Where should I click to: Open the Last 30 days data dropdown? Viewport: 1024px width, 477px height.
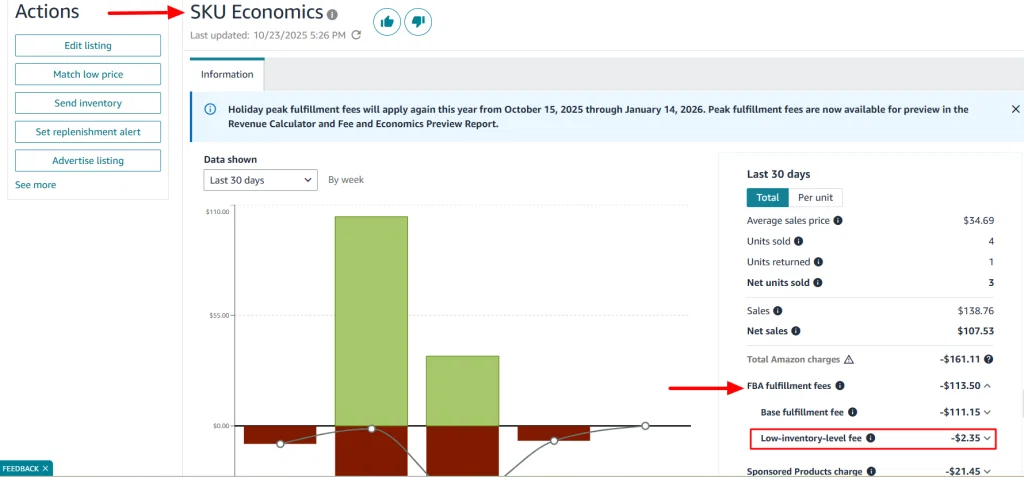pyautogui.click(x=261, y=180)
